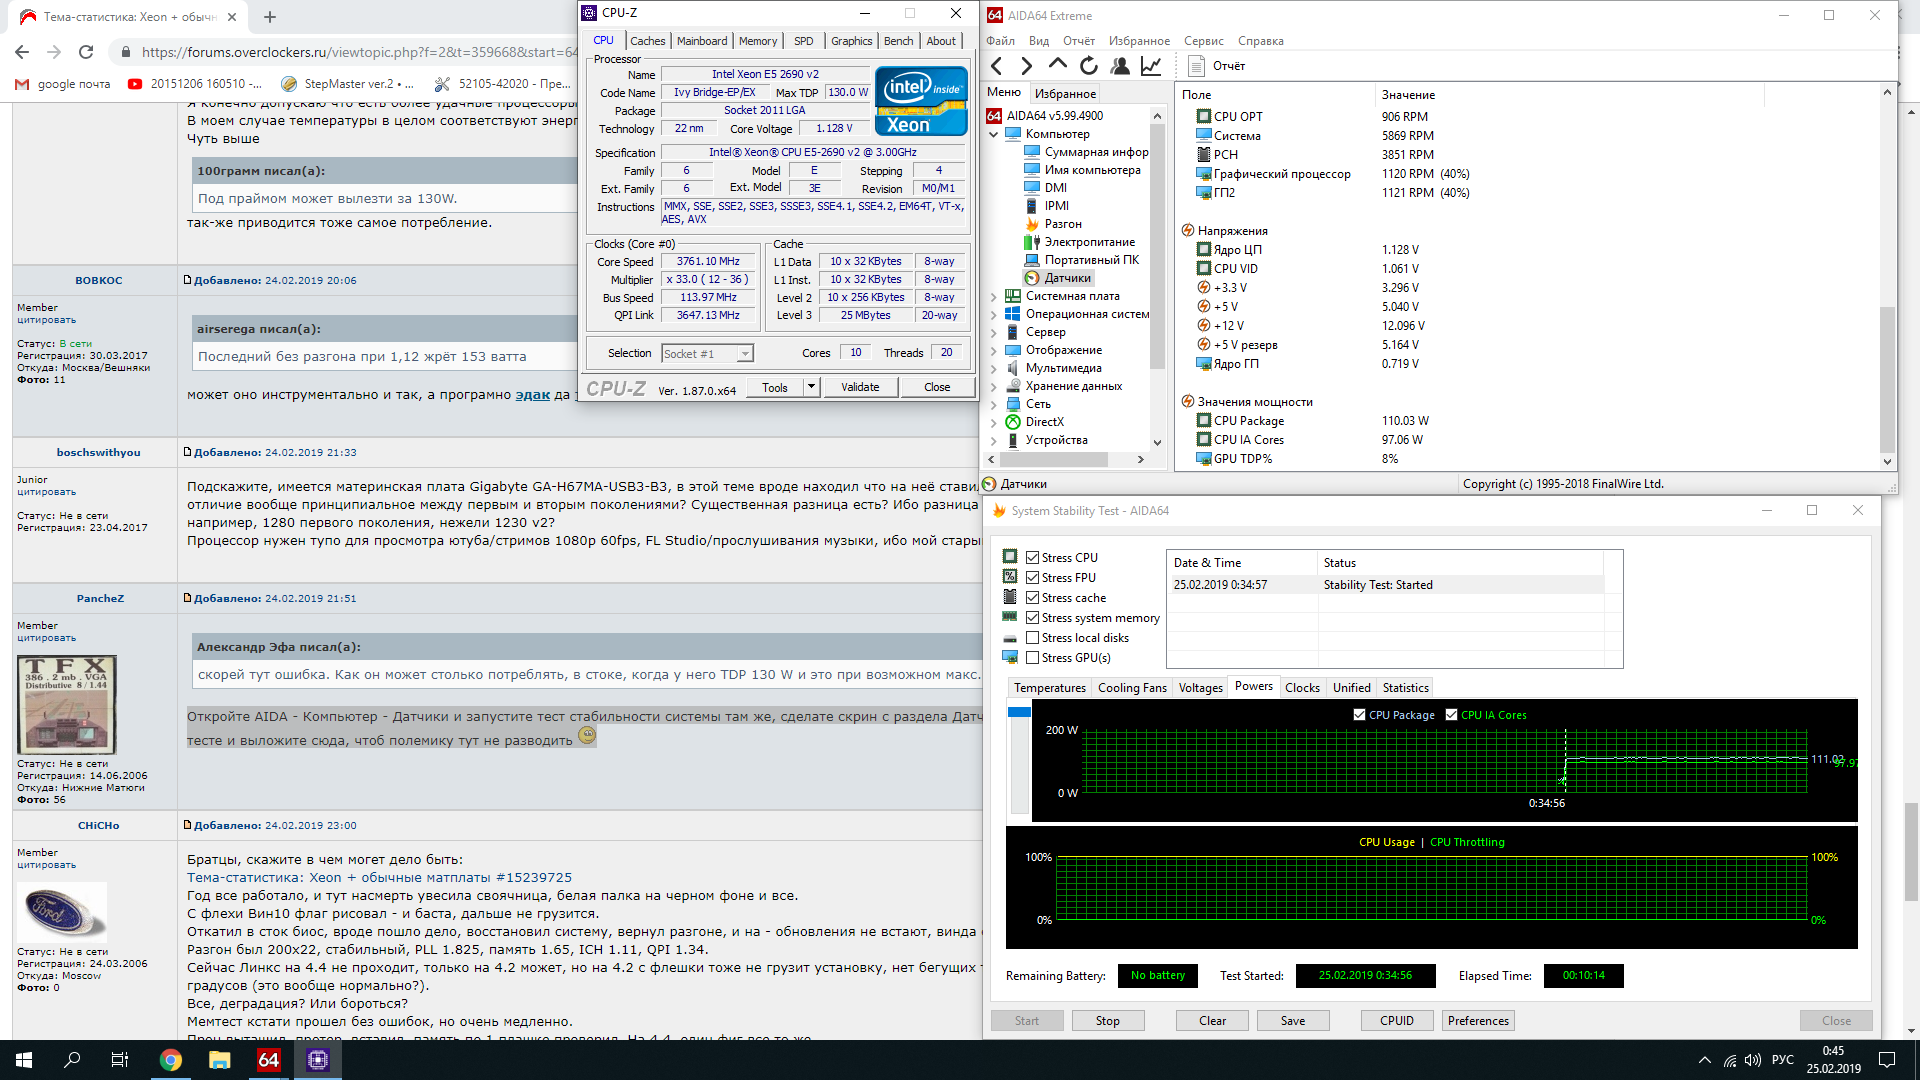Clear the stability test log
This screenshot has width=1920, height=1080.
1212,1021
